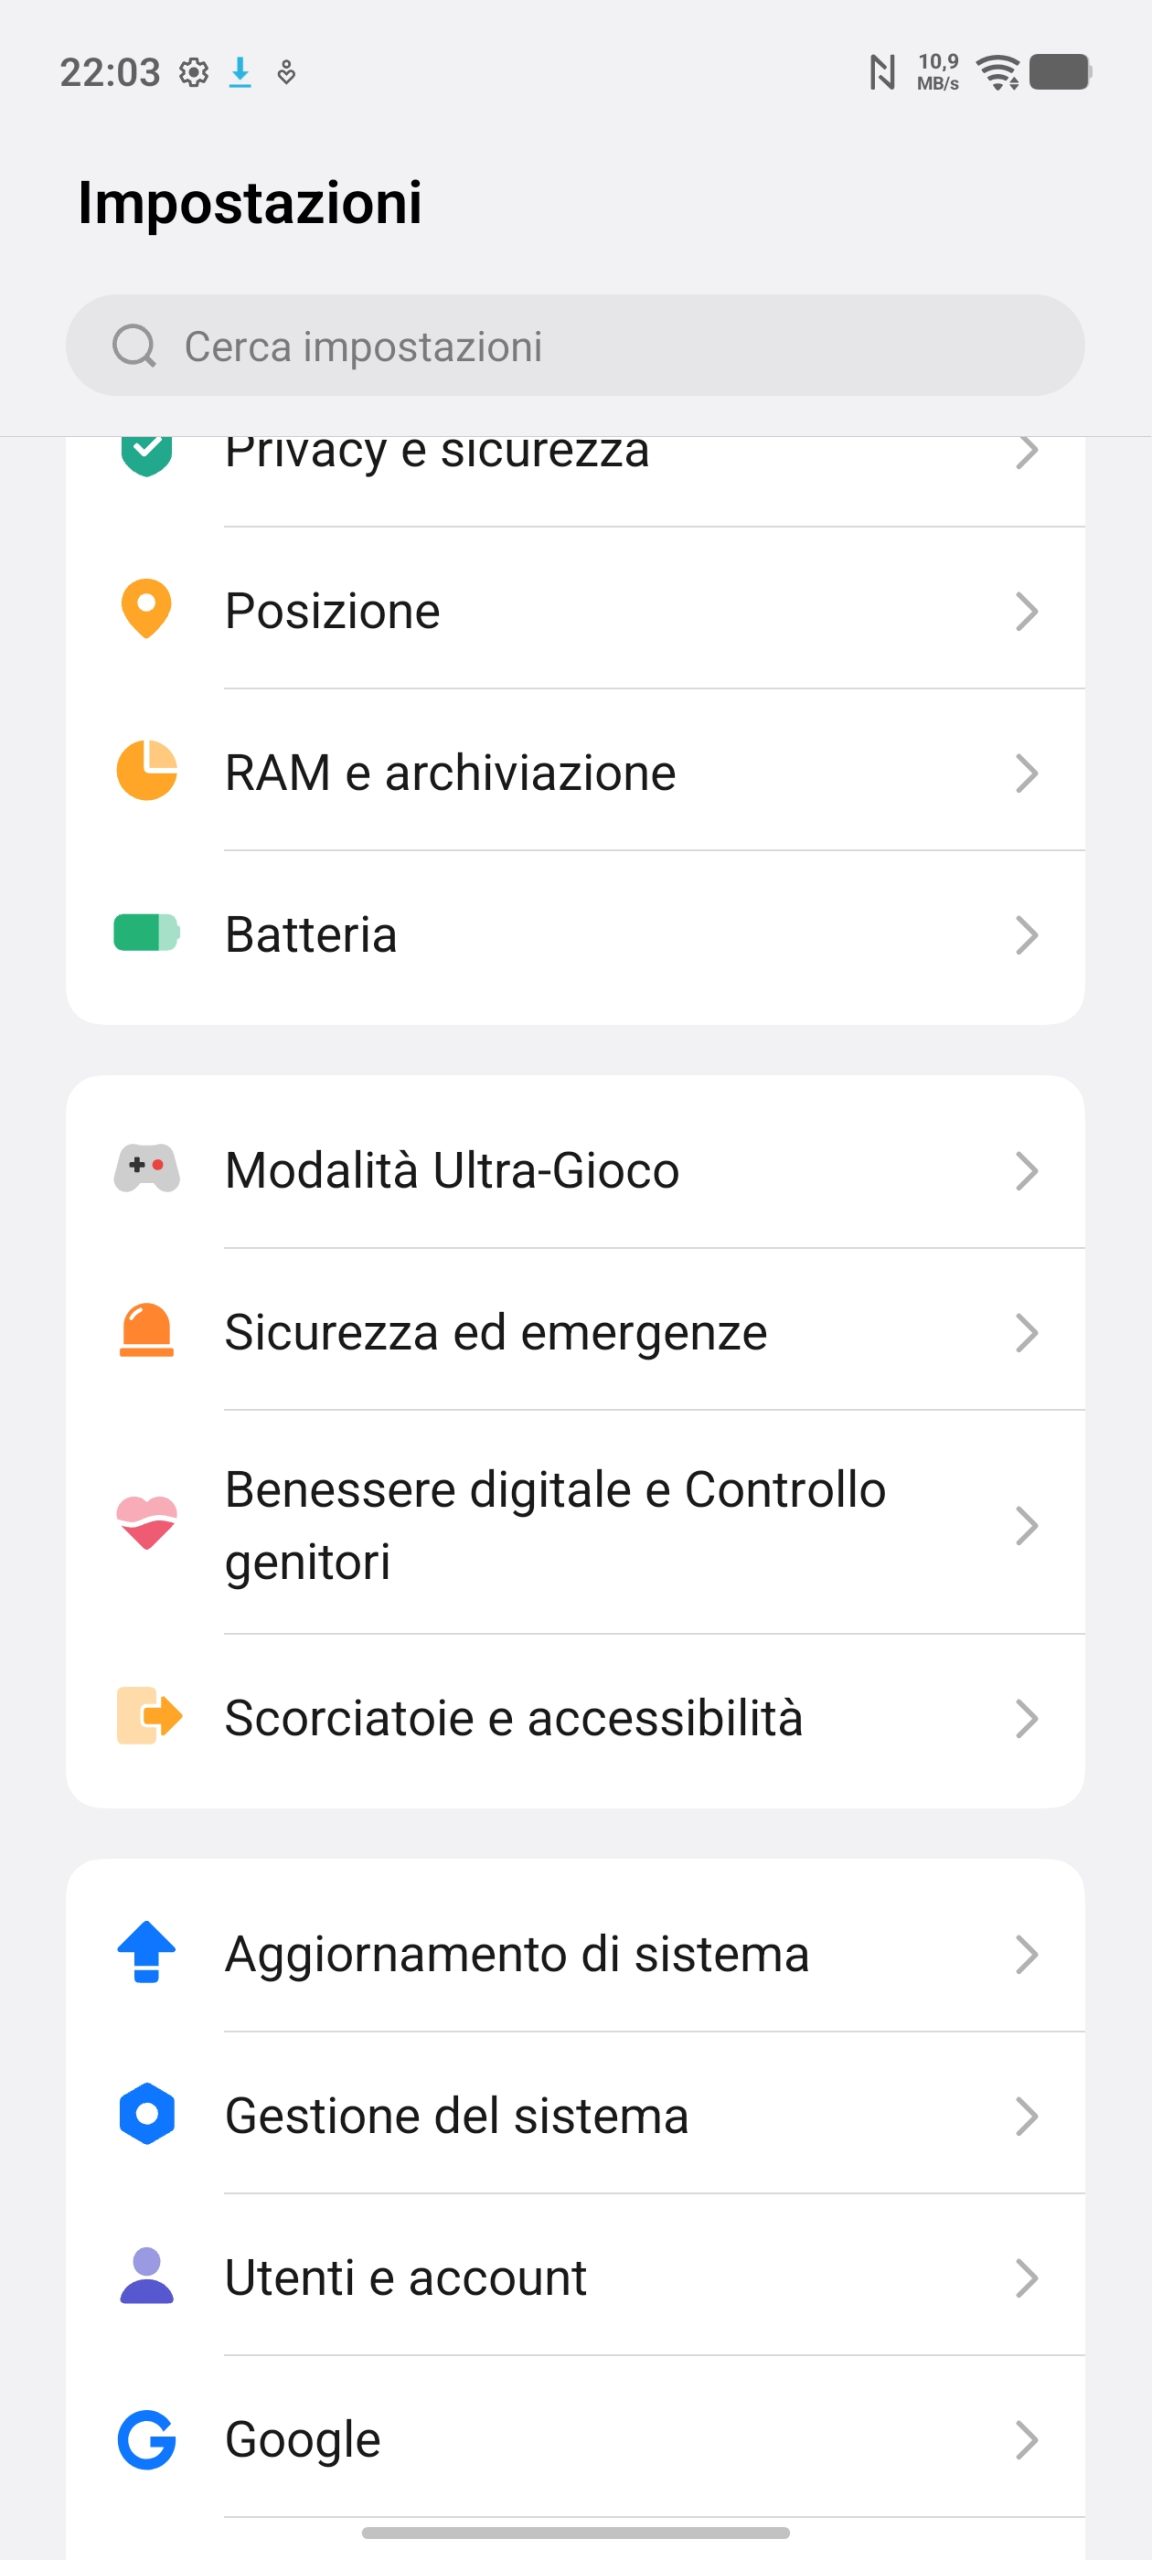Open Gestione del sistema via chevron
This screenshot has height=2560, width=1152.
pos(1026,2116)
